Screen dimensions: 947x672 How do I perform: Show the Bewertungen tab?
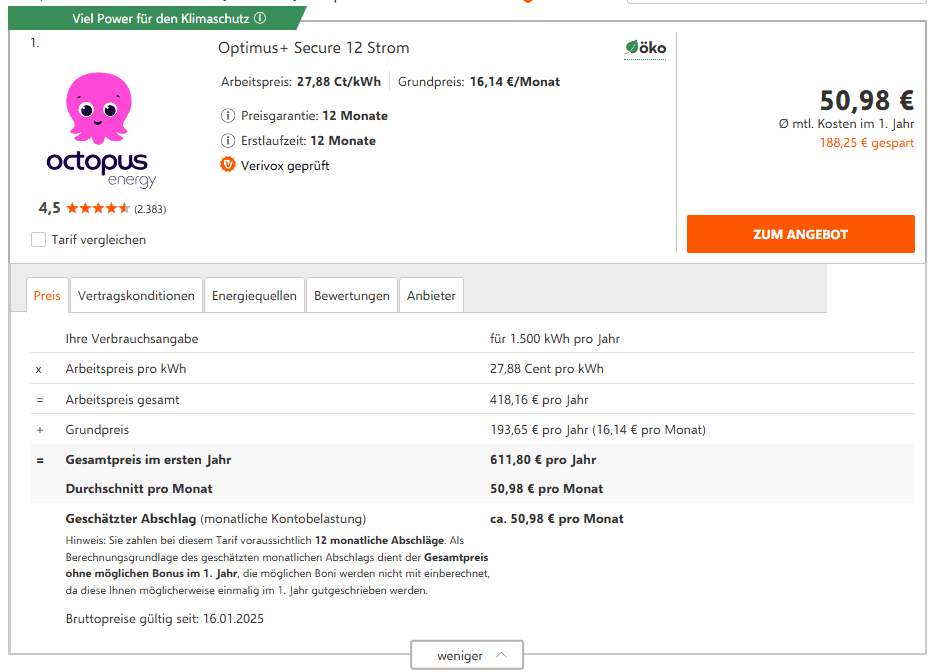[351, 296]
